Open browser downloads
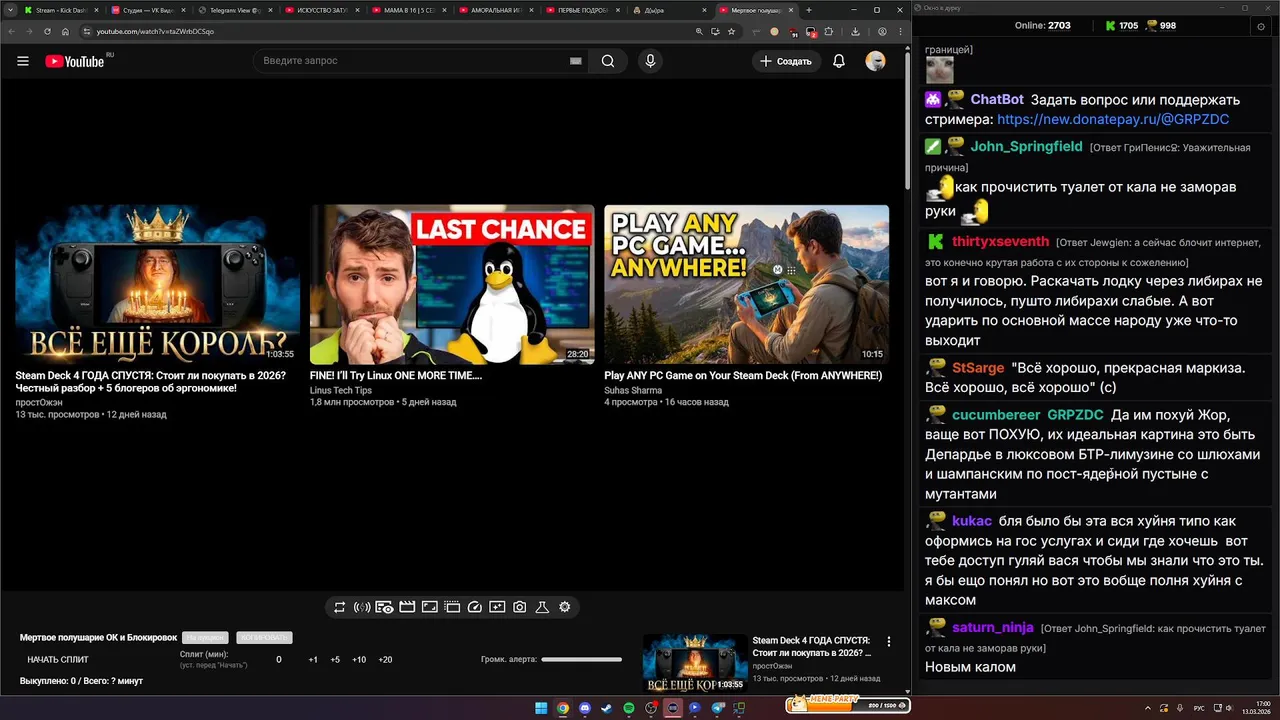This screenshot has width=1280, height=720. 854,31
